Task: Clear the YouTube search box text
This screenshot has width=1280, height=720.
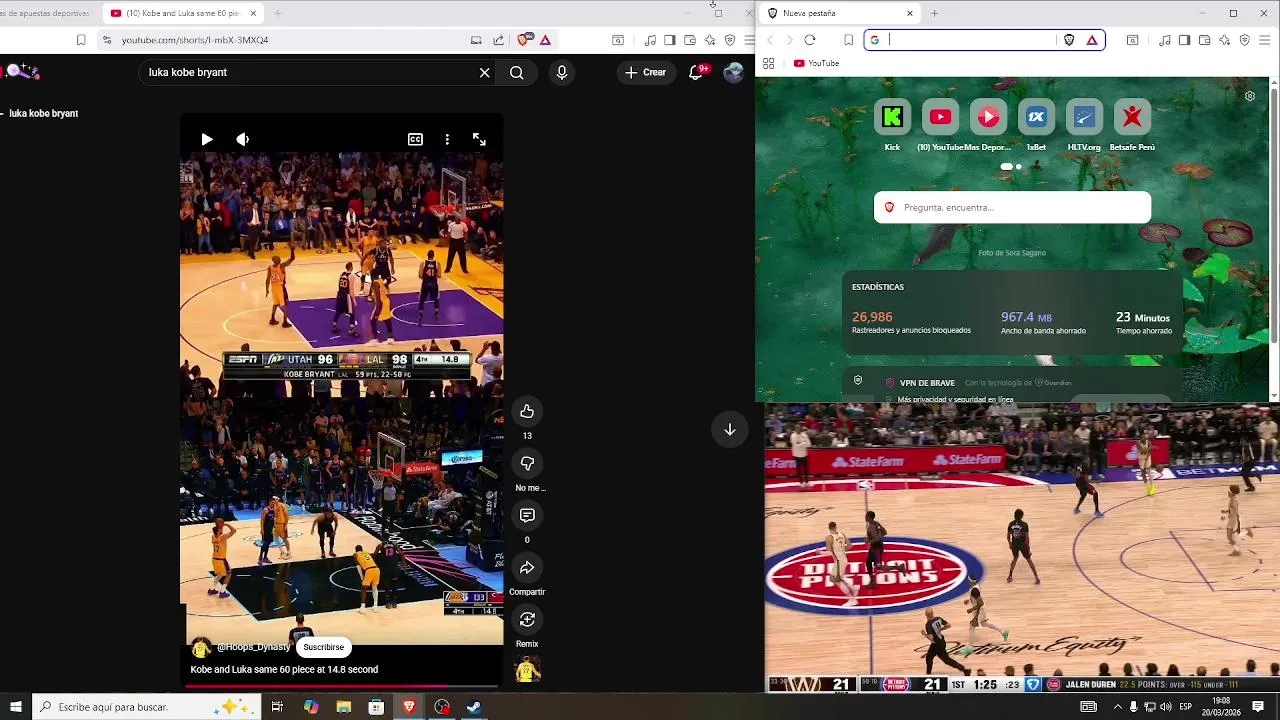Action: [x=485, y=72]
